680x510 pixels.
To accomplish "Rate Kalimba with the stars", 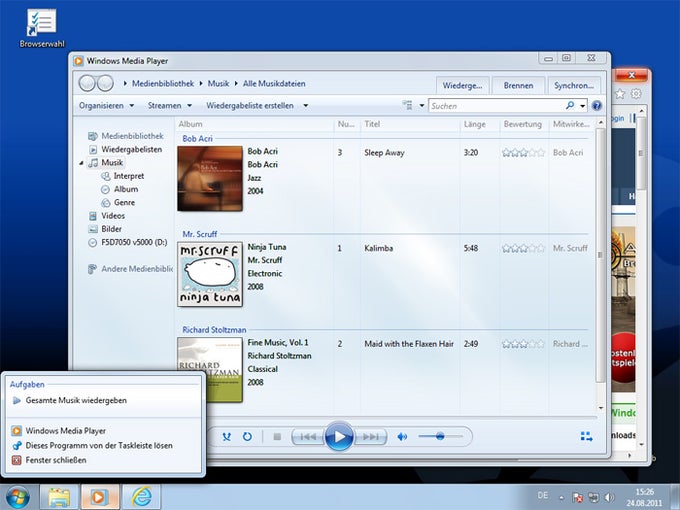I will [523, 248].
